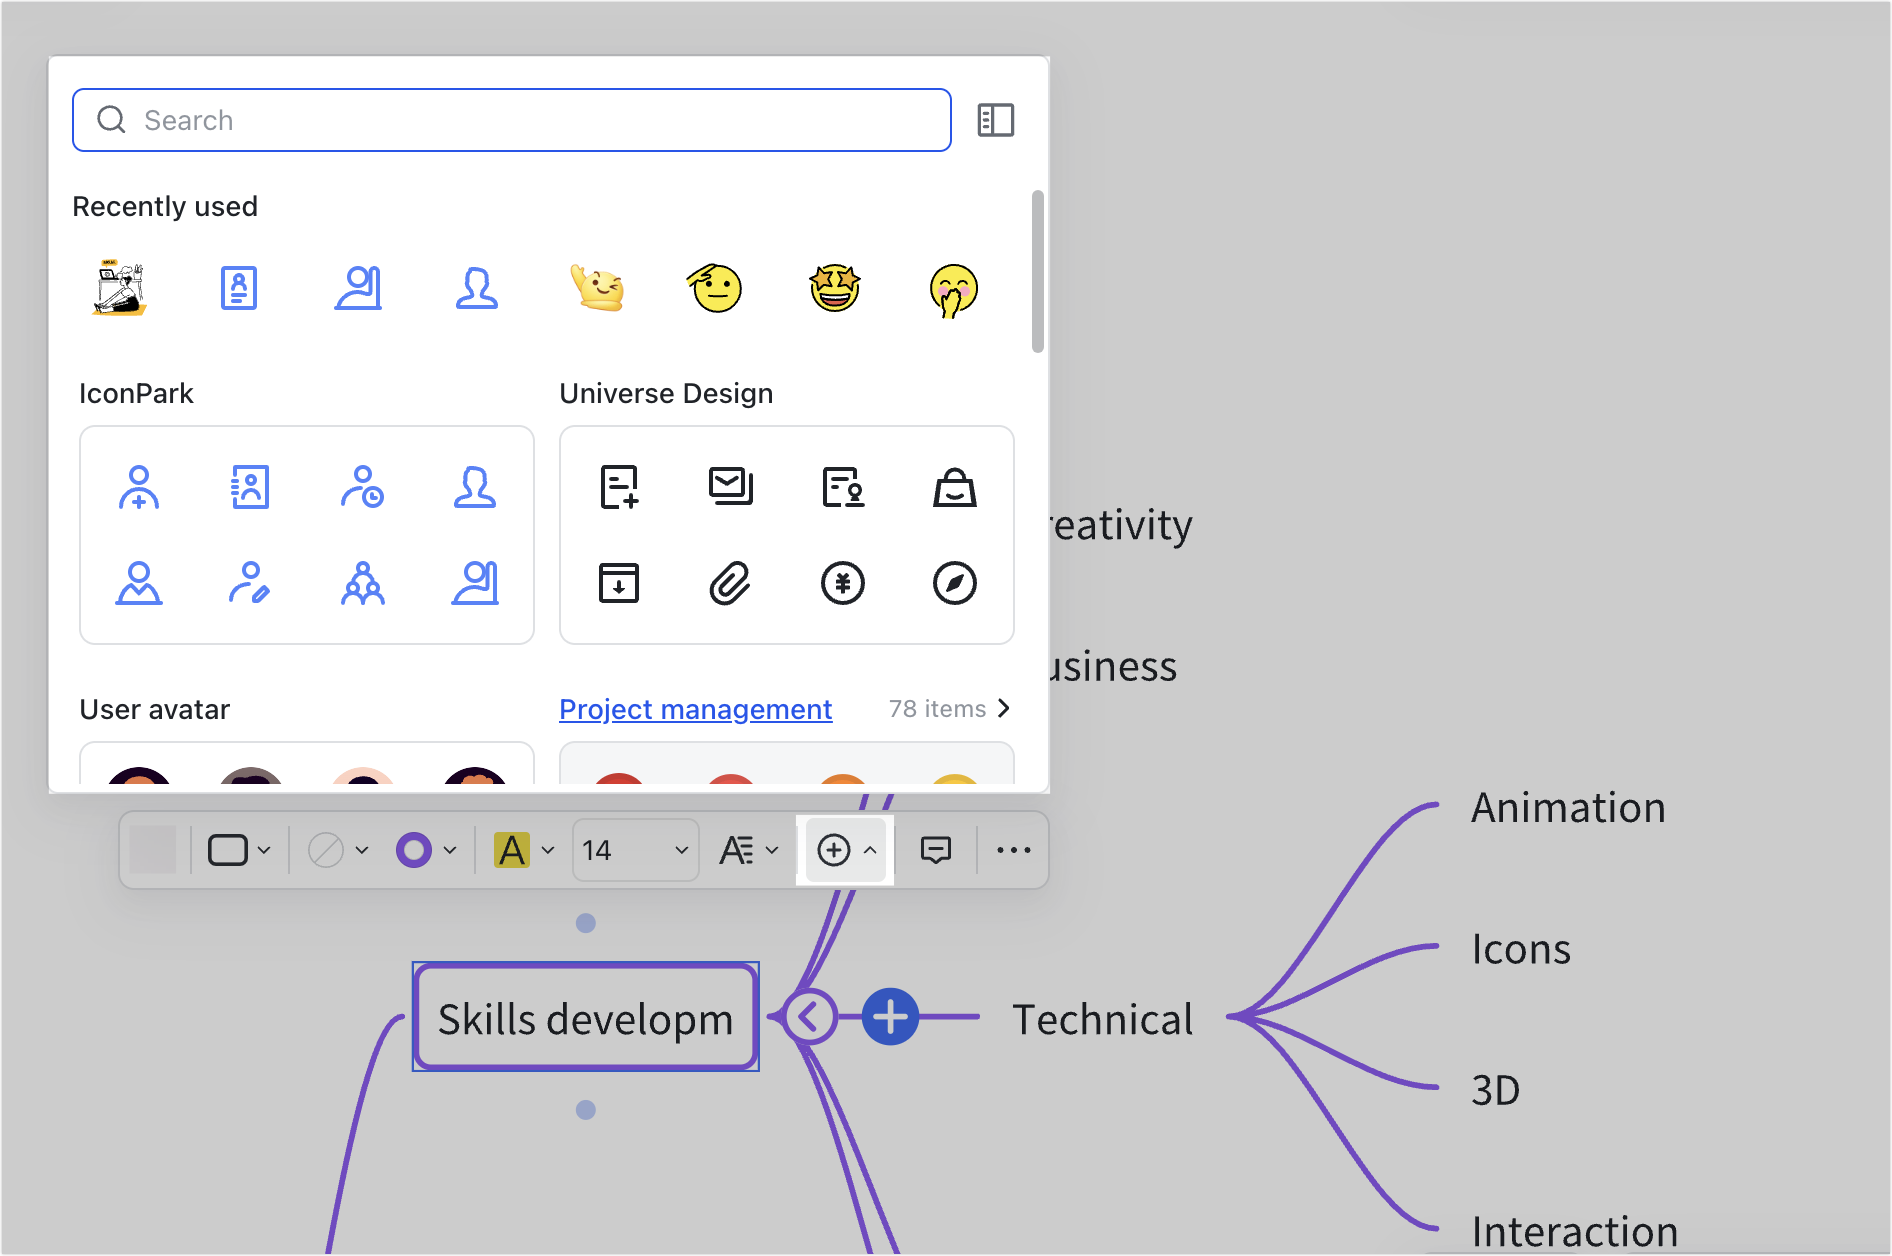Expand the insert icon chevron
1892x1256 pixels.
869,850
